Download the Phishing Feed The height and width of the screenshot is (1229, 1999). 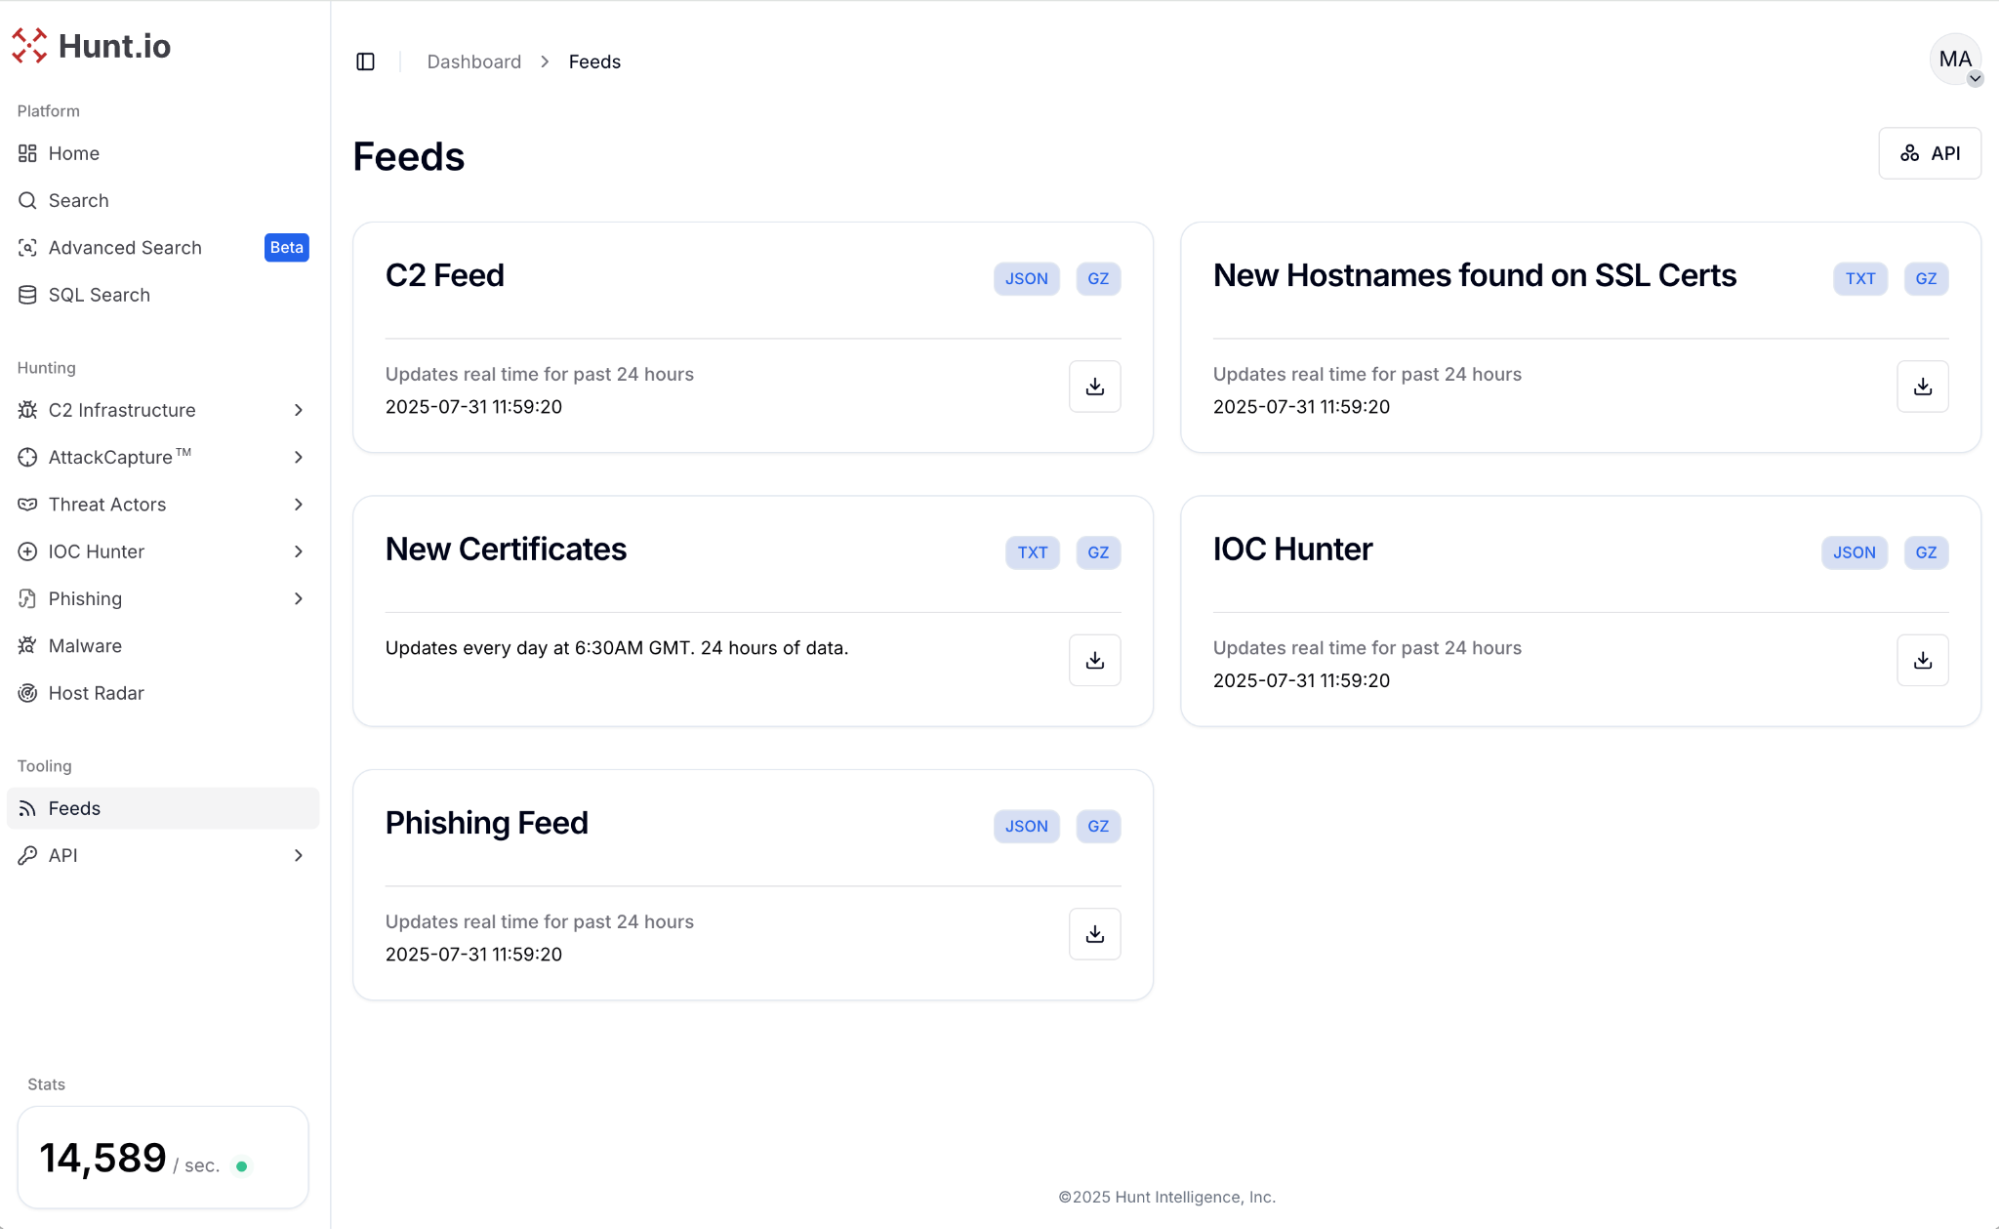click(x=1094, y=934)
